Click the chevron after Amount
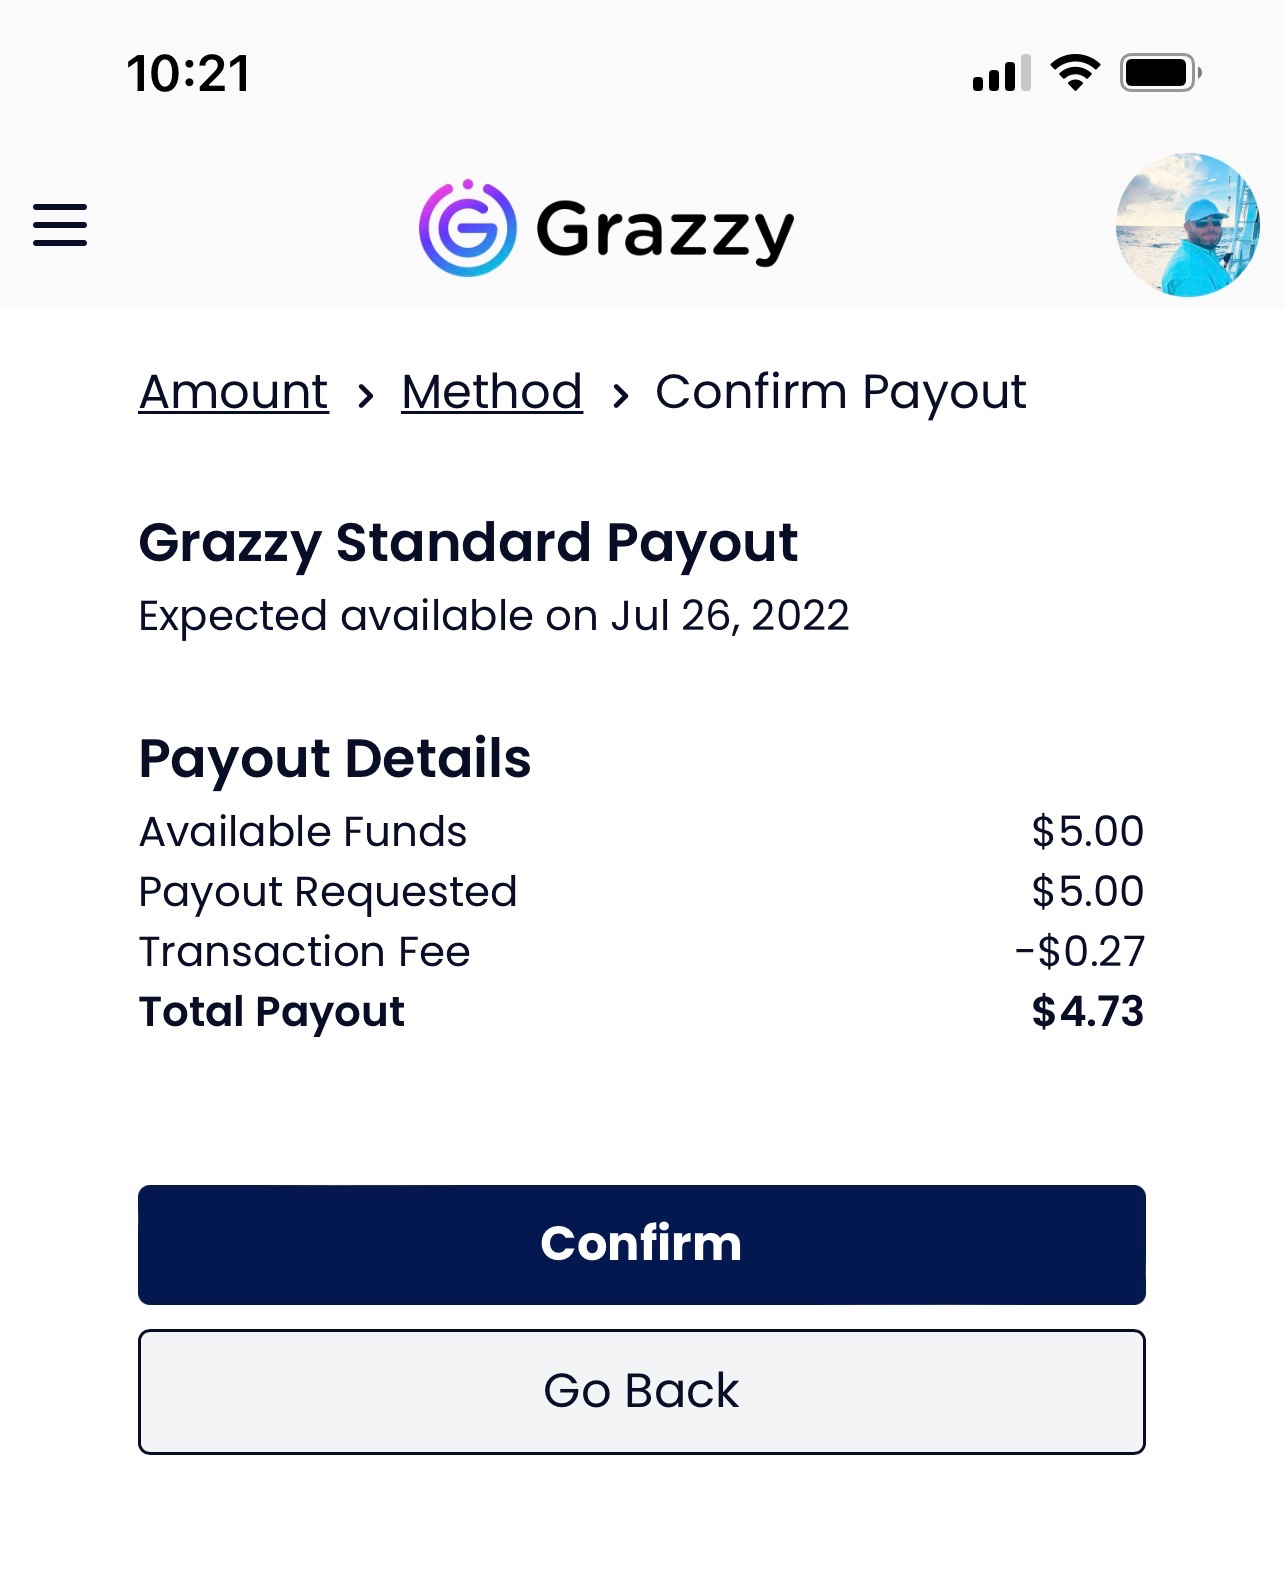Viewport: 1284px width, 1574px height. tap(365, 396)
